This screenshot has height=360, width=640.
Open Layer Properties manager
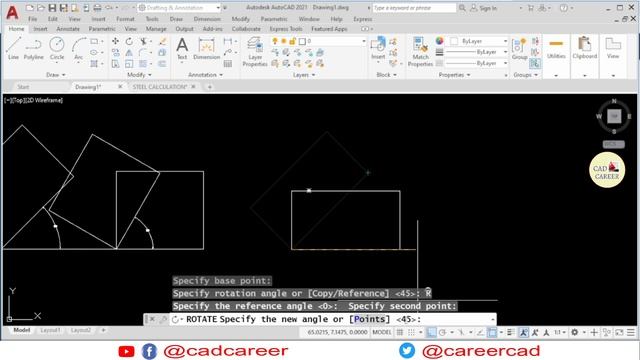coord(255,51)
